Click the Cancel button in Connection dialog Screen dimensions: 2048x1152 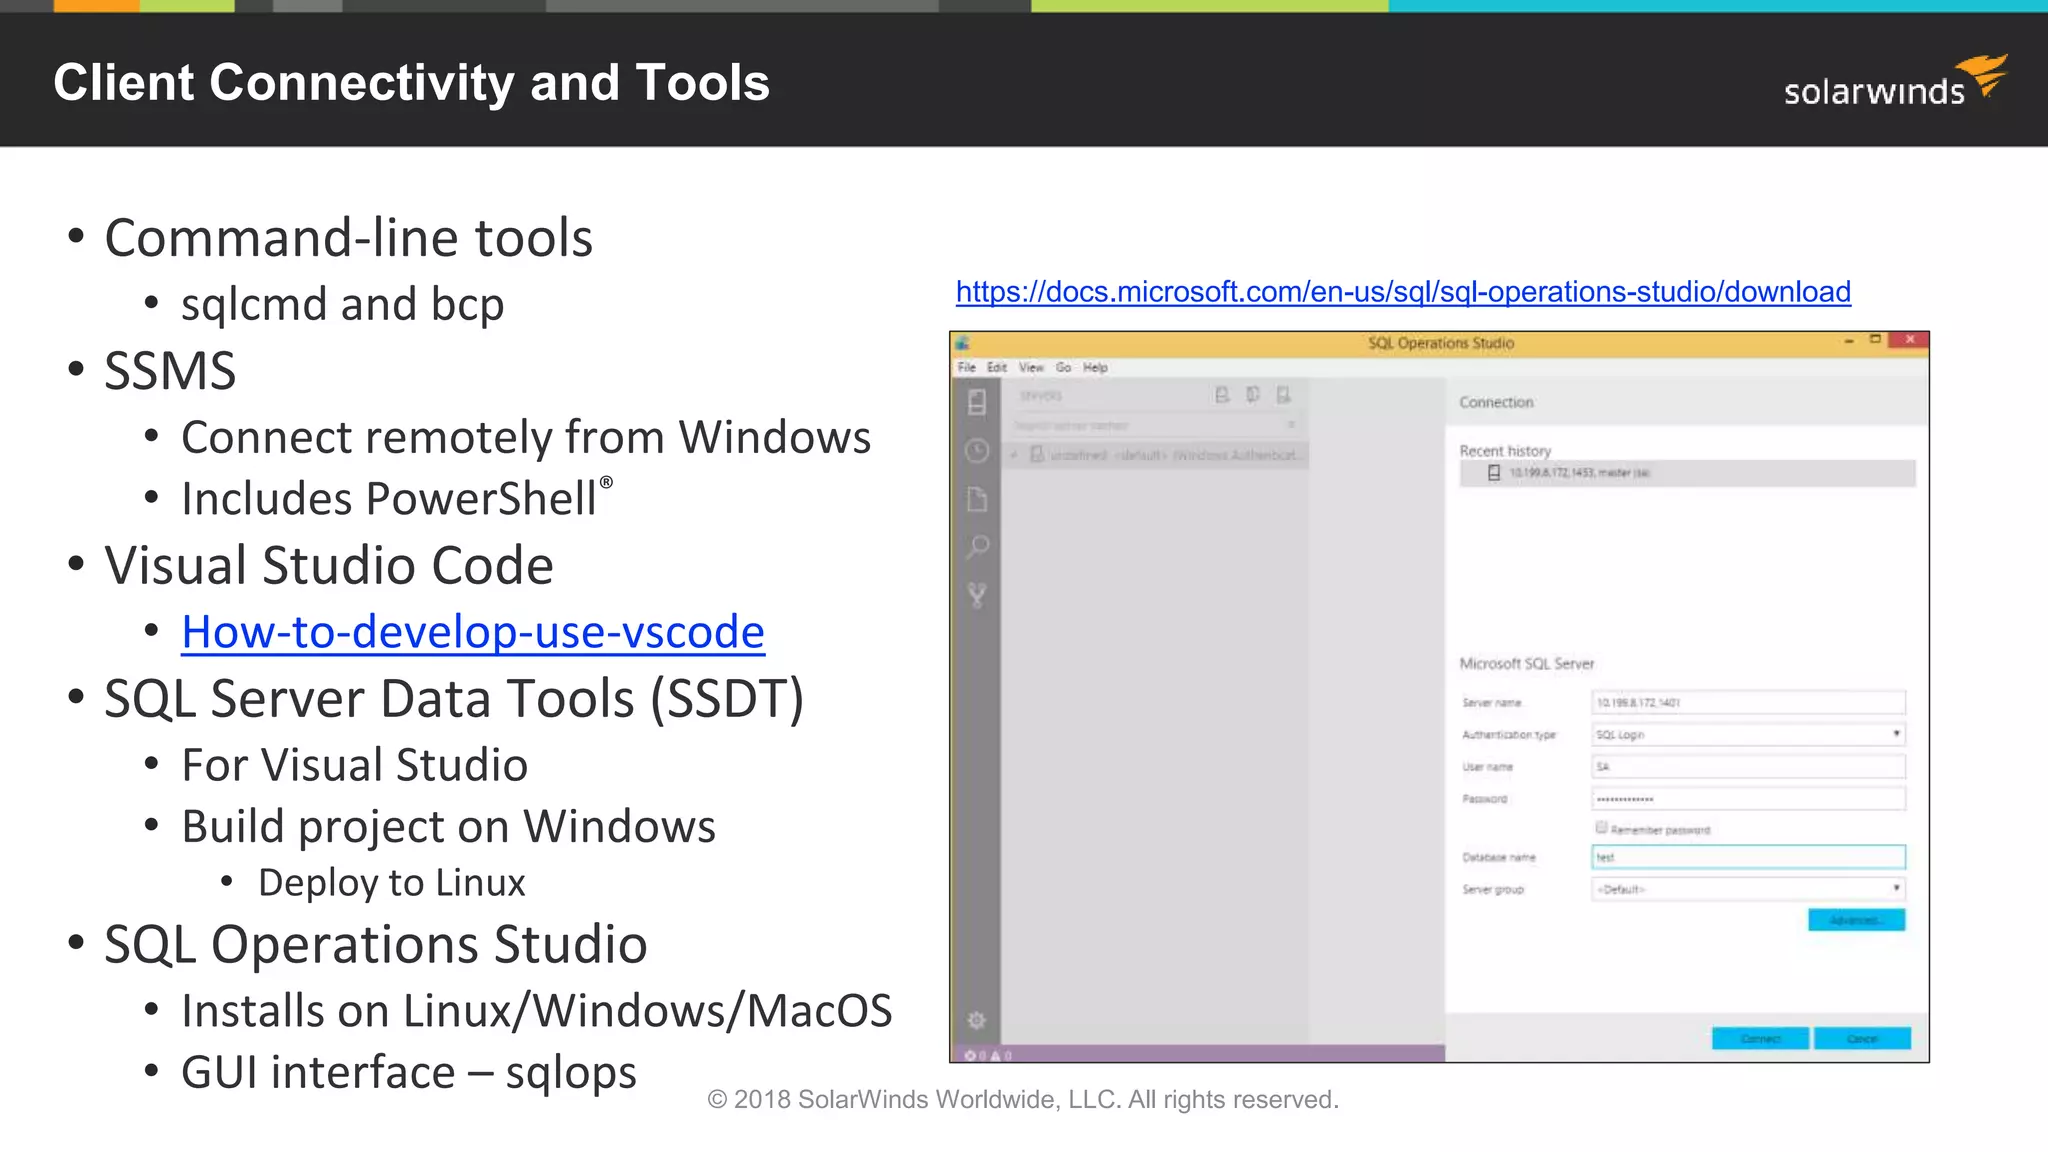[1862, 1038]
